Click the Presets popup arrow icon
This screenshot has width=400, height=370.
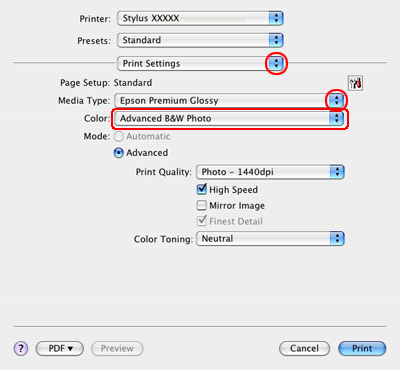276,40
